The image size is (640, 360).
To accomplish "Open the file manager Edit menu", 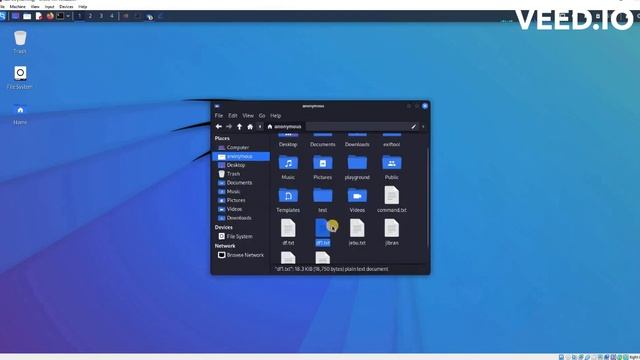I will (233, 116).
